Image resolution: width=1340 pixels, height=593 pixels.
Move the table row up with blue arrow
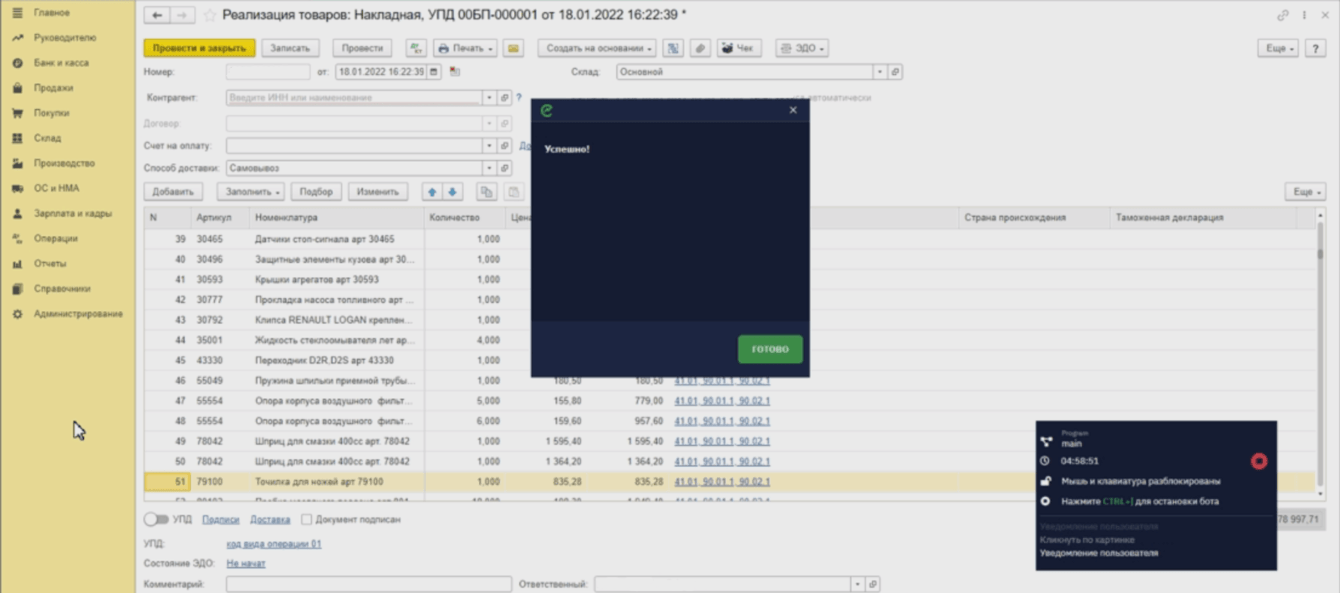[432, 192]
